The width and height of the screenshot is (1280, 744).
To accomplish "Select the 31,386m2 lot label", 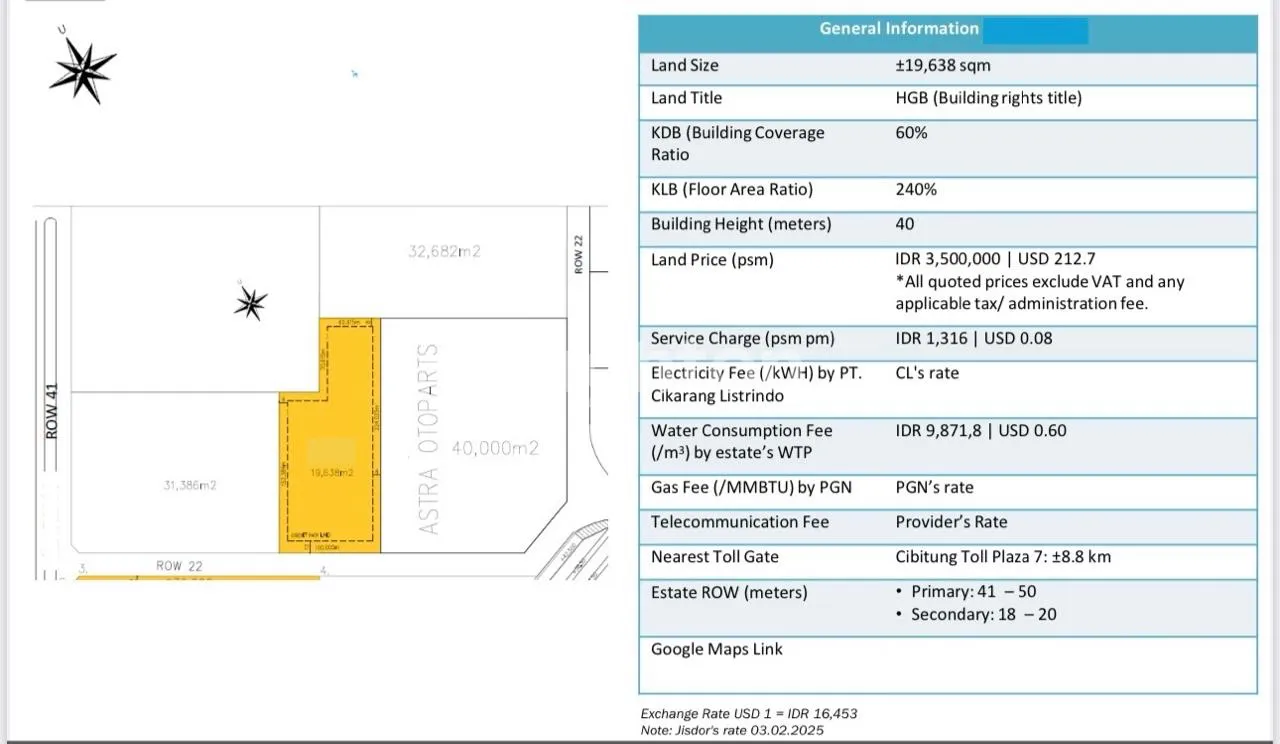I will coord(190,485).
